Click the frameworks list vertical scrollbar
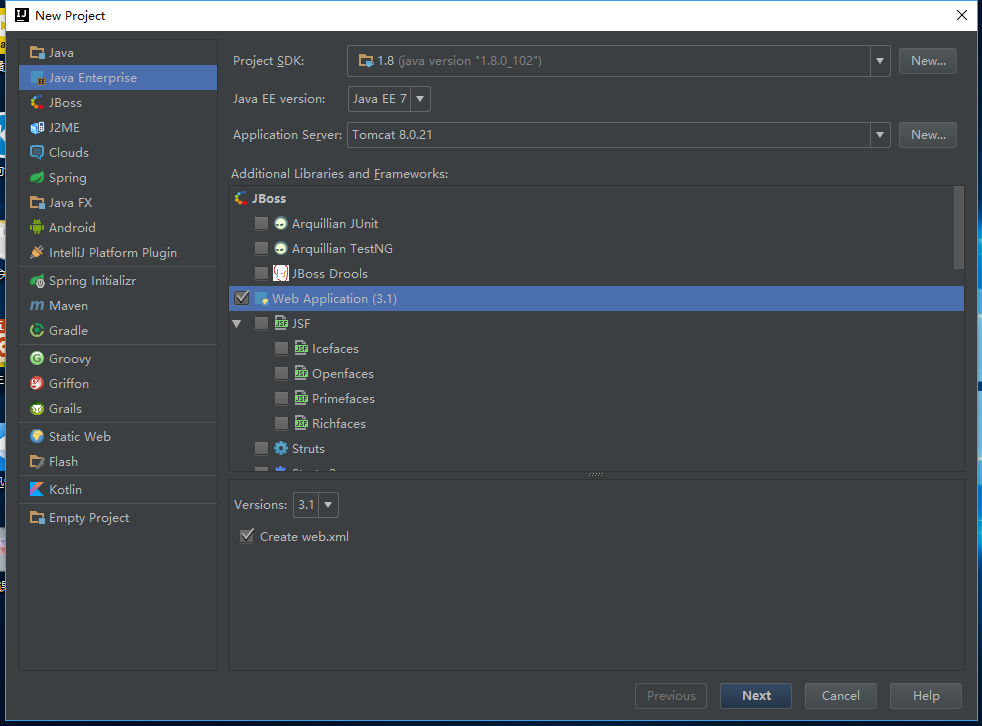 coord(958,227)
